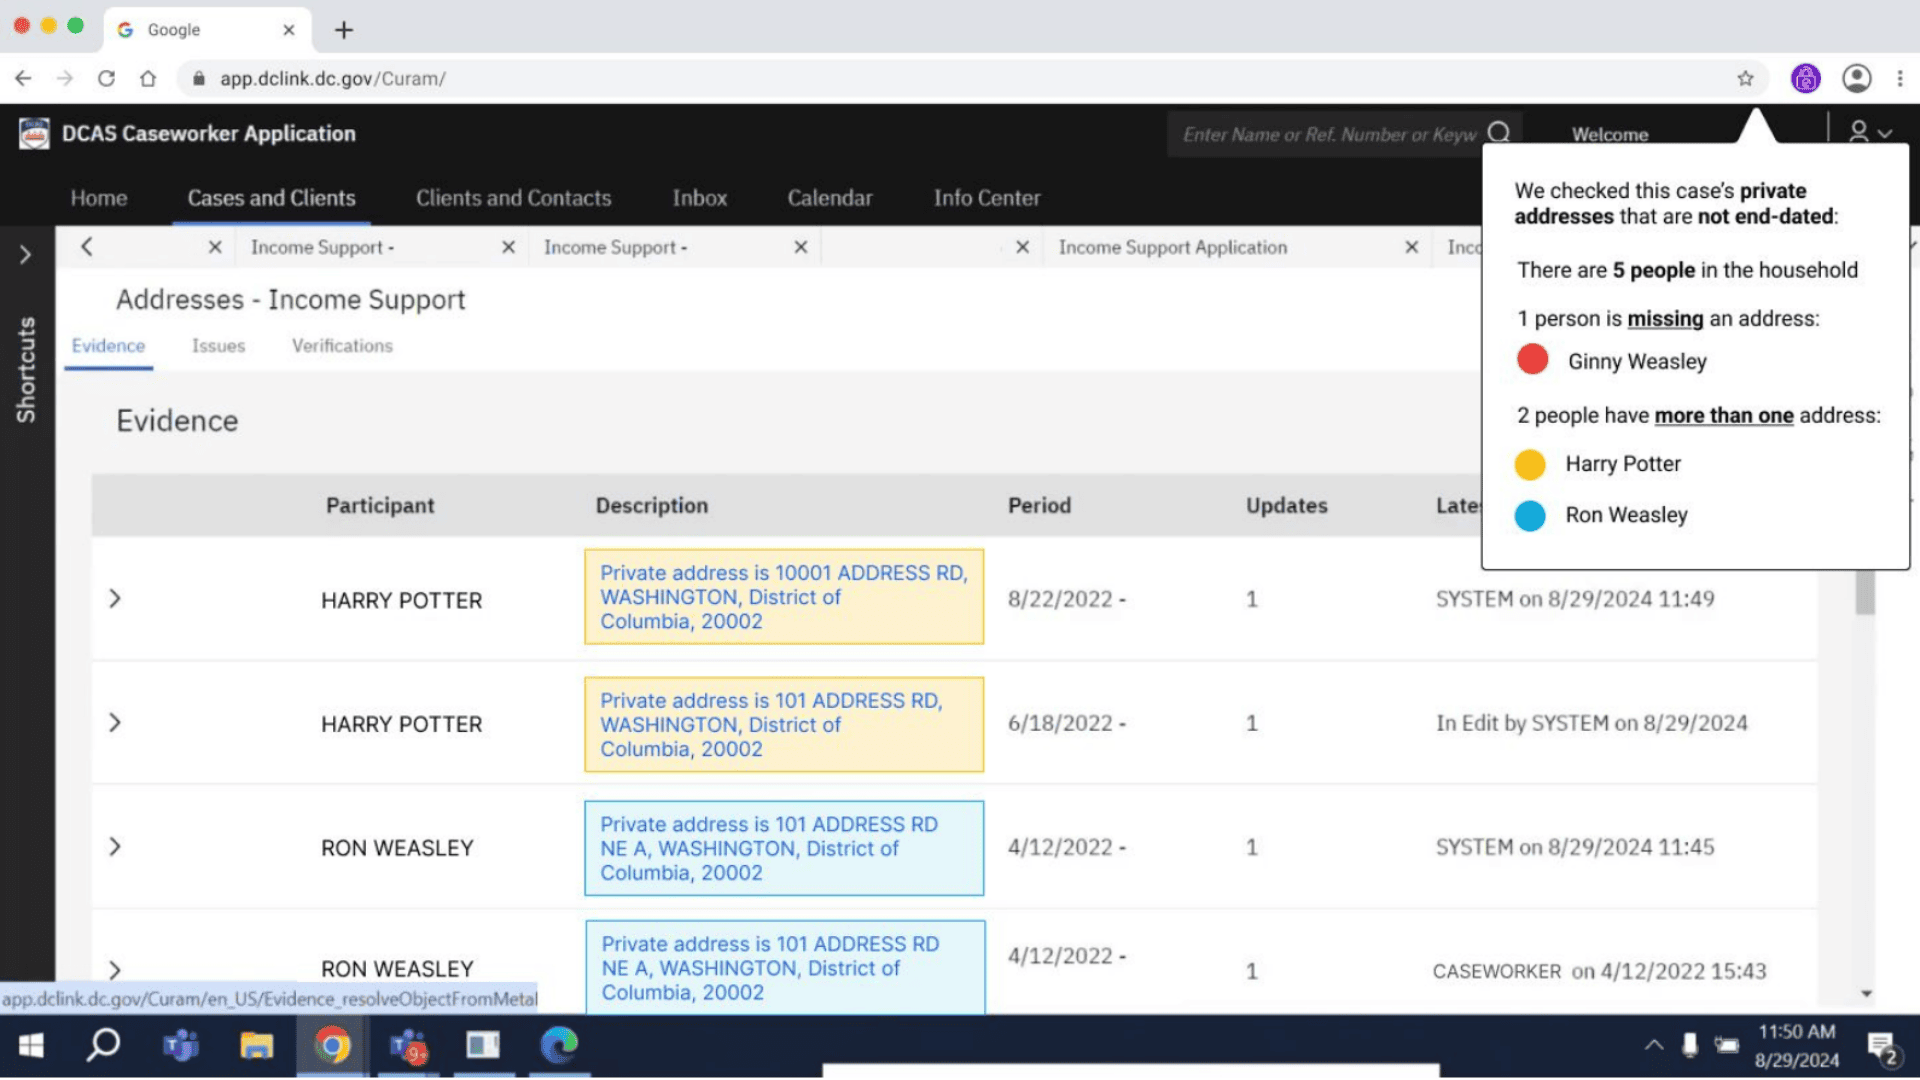Open the 10001 ADDRESS RD private address link
The image size is (1920, 1080).
[784, 597]
